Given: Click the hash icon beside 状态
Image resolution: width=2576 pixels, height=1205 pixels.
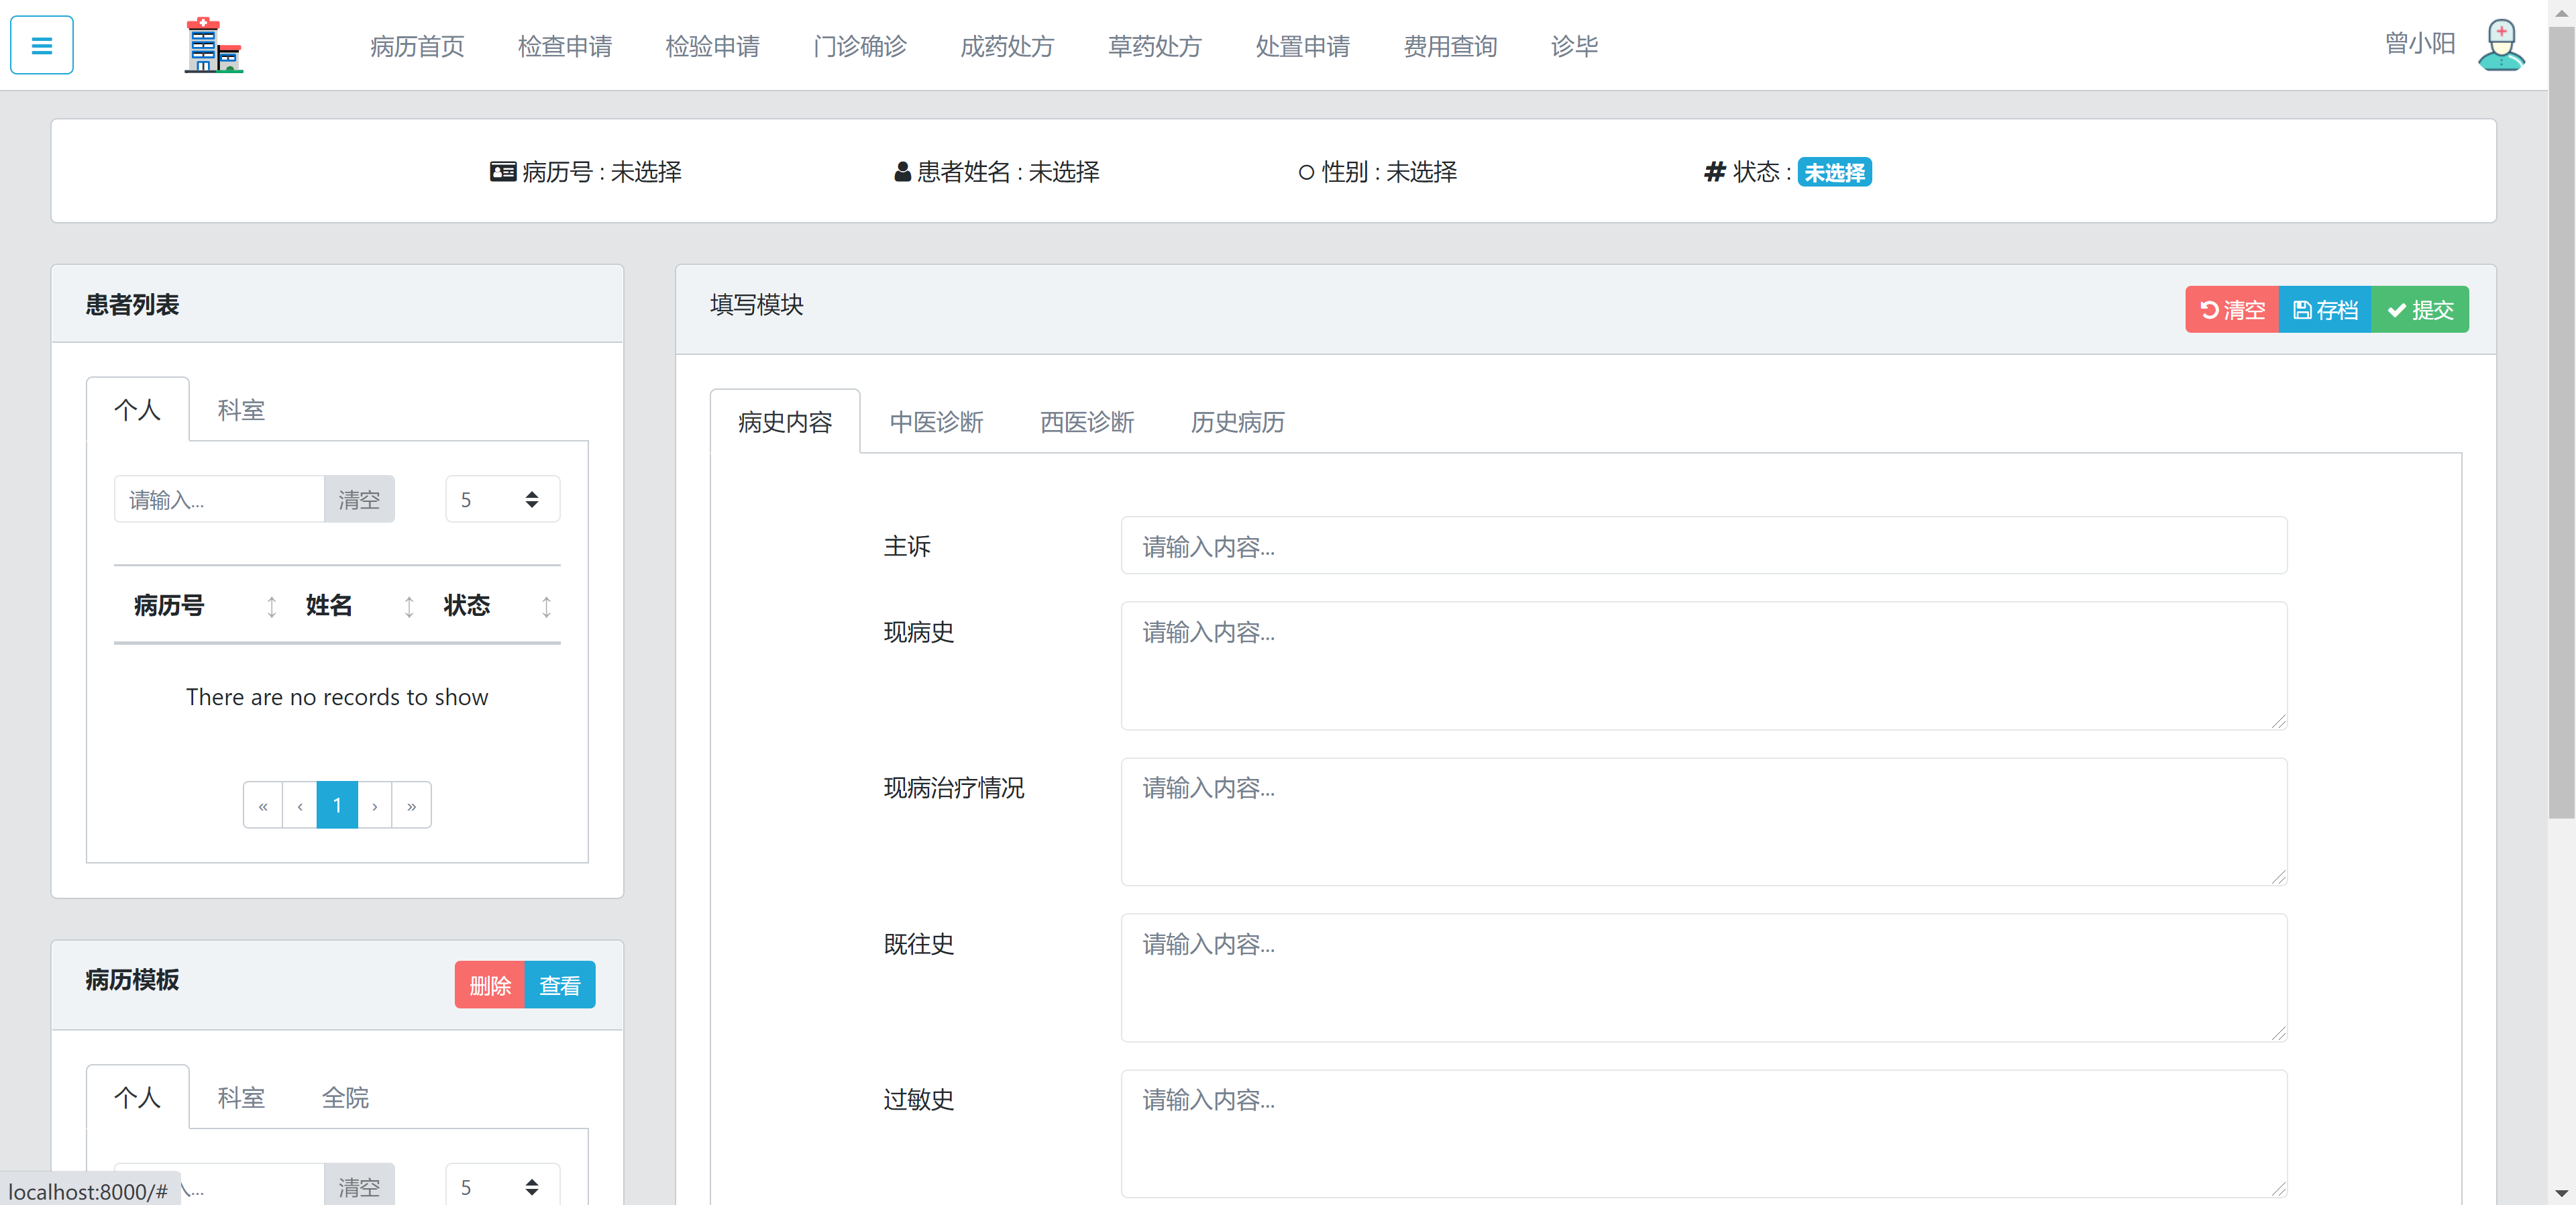Looking at the screenshot, I should [1713, 171].
